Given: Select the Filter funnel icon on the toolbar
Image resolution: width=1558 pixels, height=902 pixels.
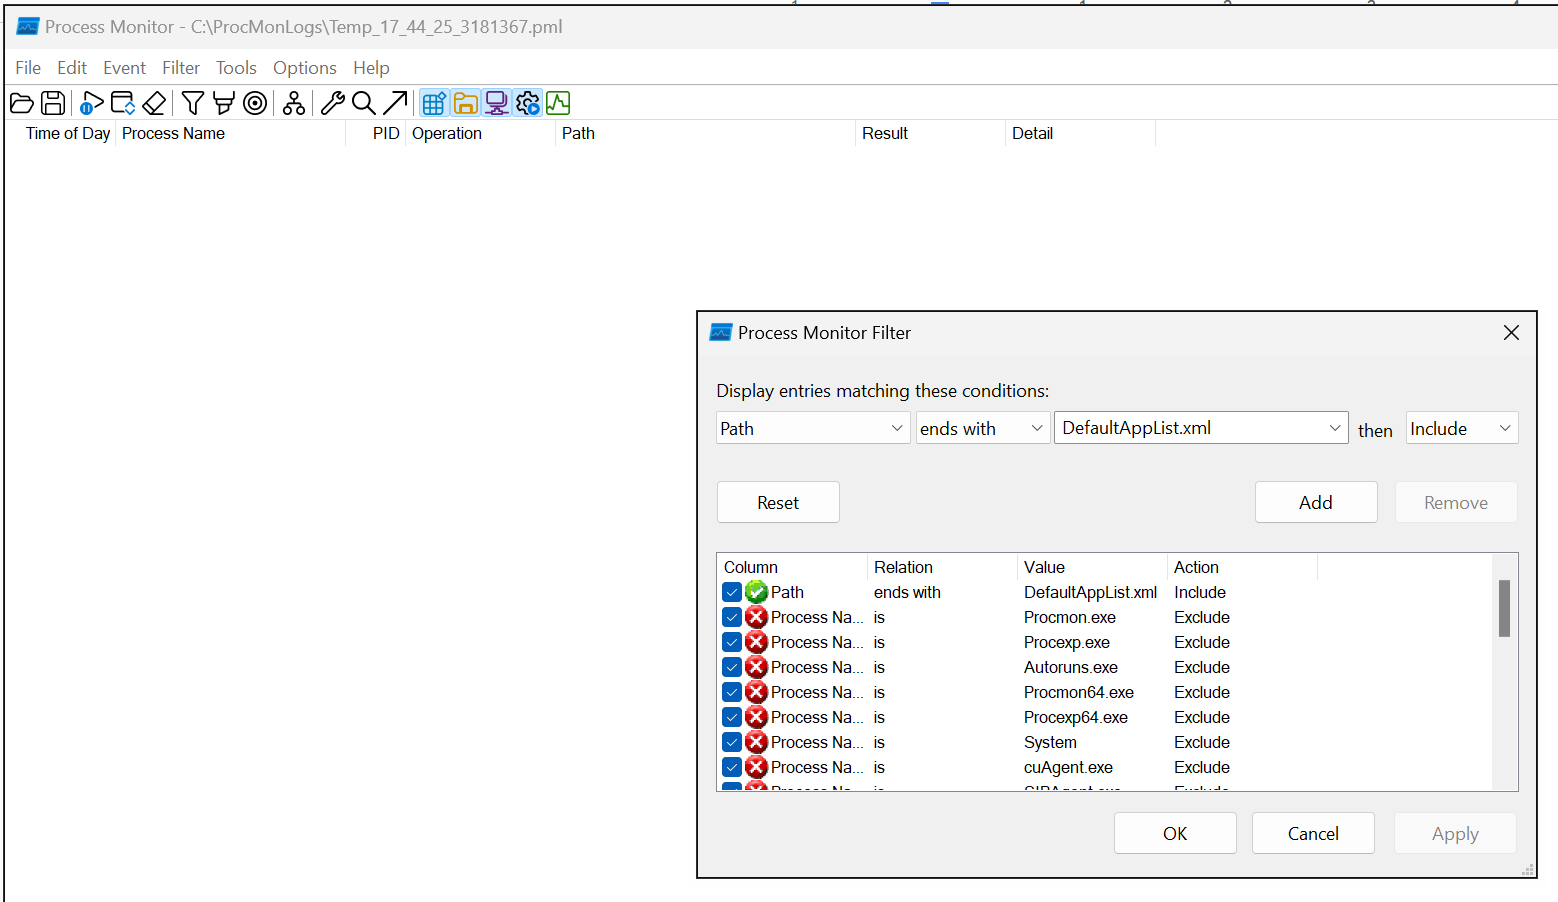Looking at the screenshot, I should [192, 102].
